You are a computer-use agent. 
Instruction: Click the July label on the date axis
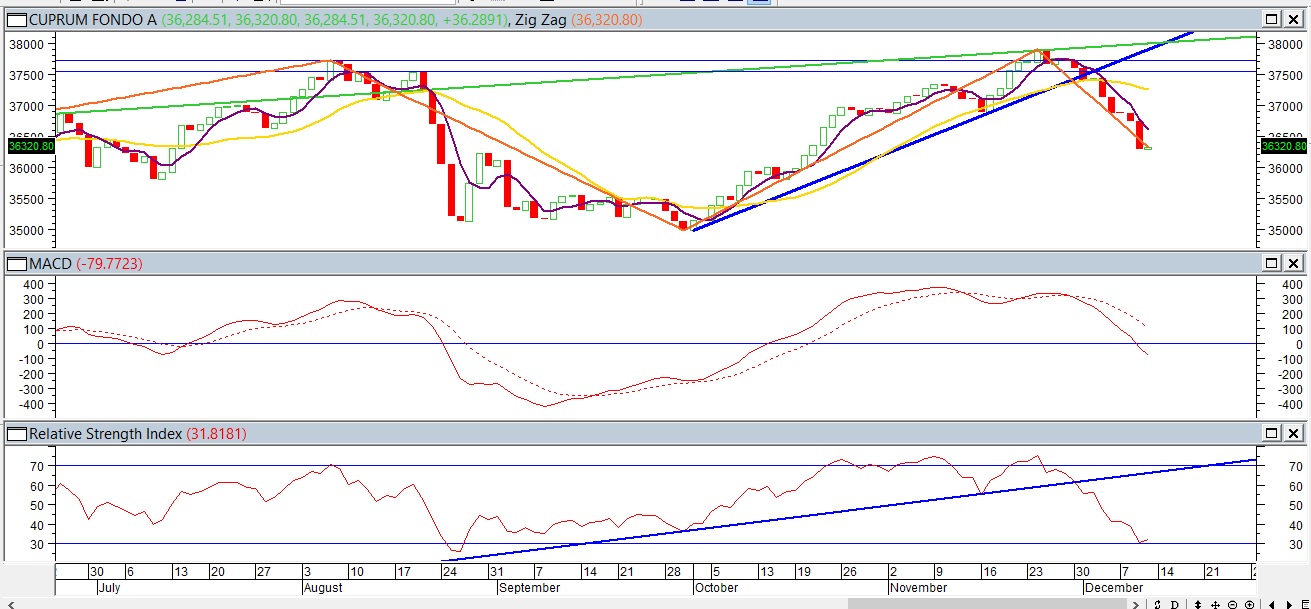coord(108,588)
